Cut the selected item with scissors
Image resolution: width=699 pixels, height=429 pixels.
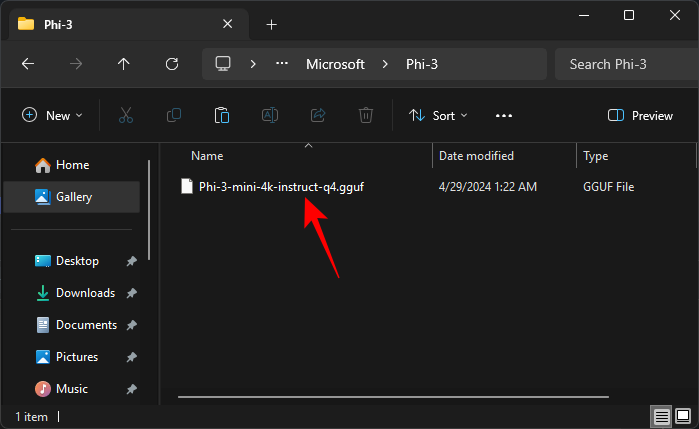point(126,116)
